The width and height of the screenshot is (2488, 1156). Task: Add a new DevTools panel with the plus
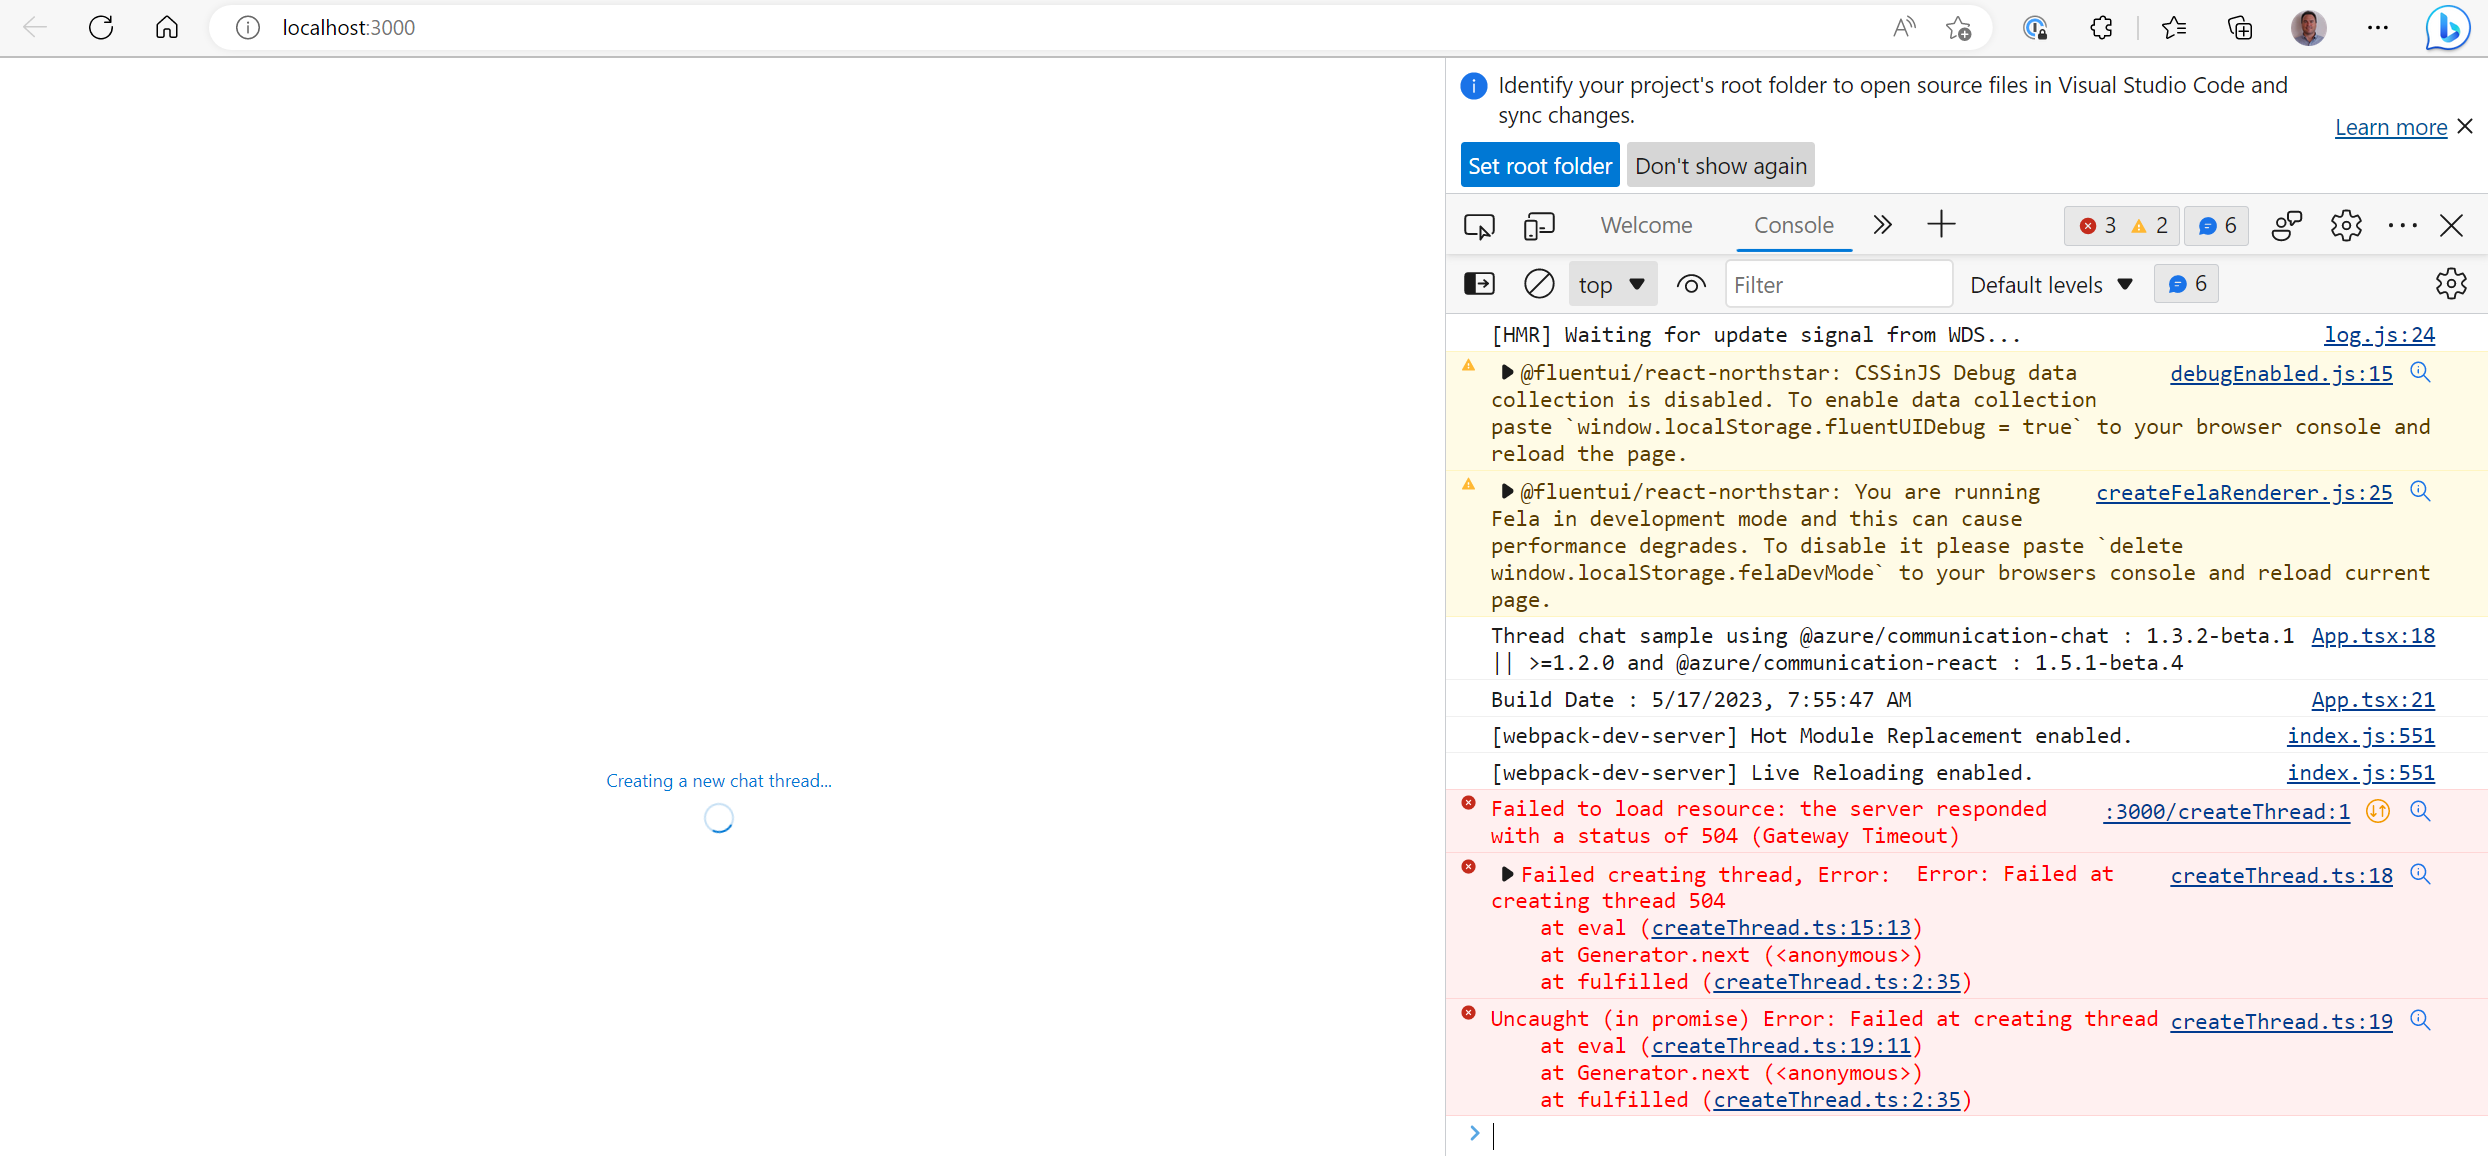click(1941, 224)
